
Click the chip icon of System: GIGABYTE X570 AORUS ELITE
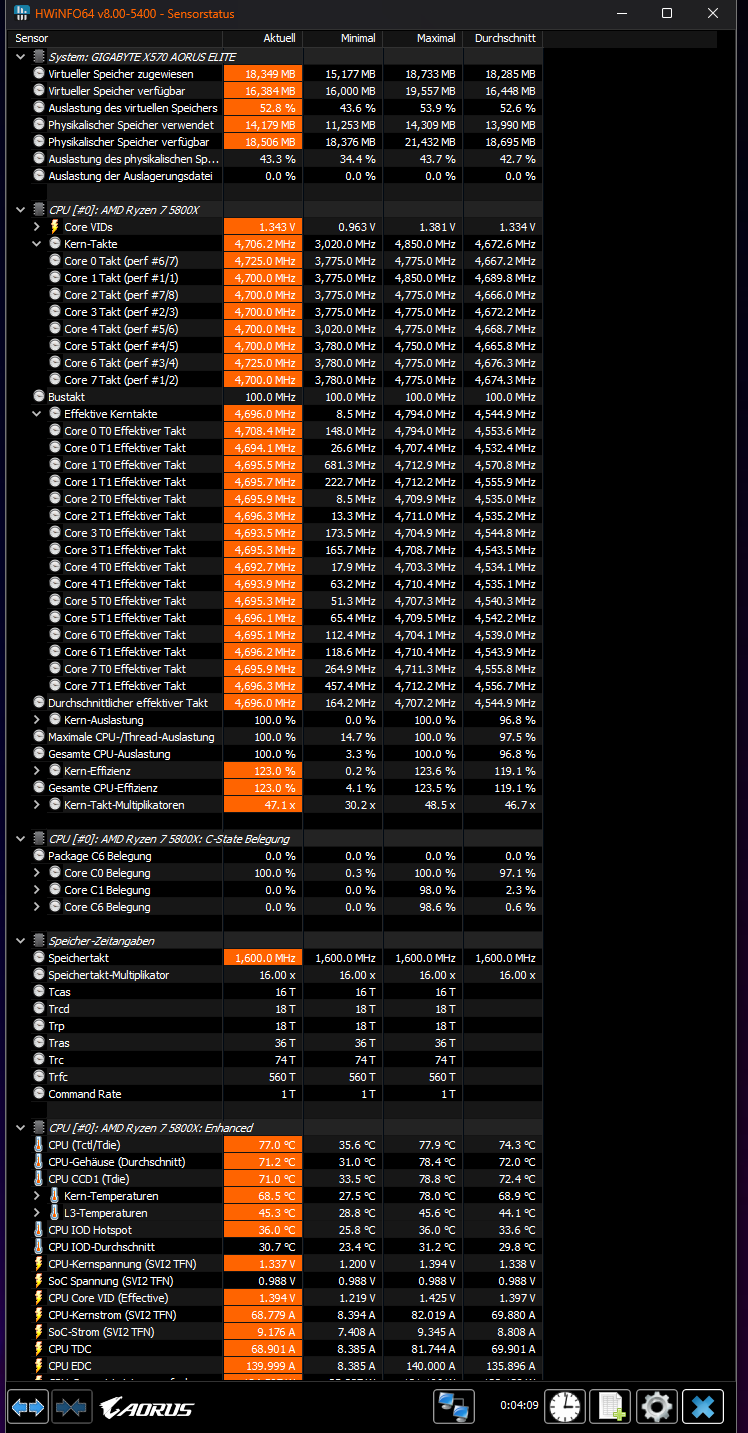point(39,57)
